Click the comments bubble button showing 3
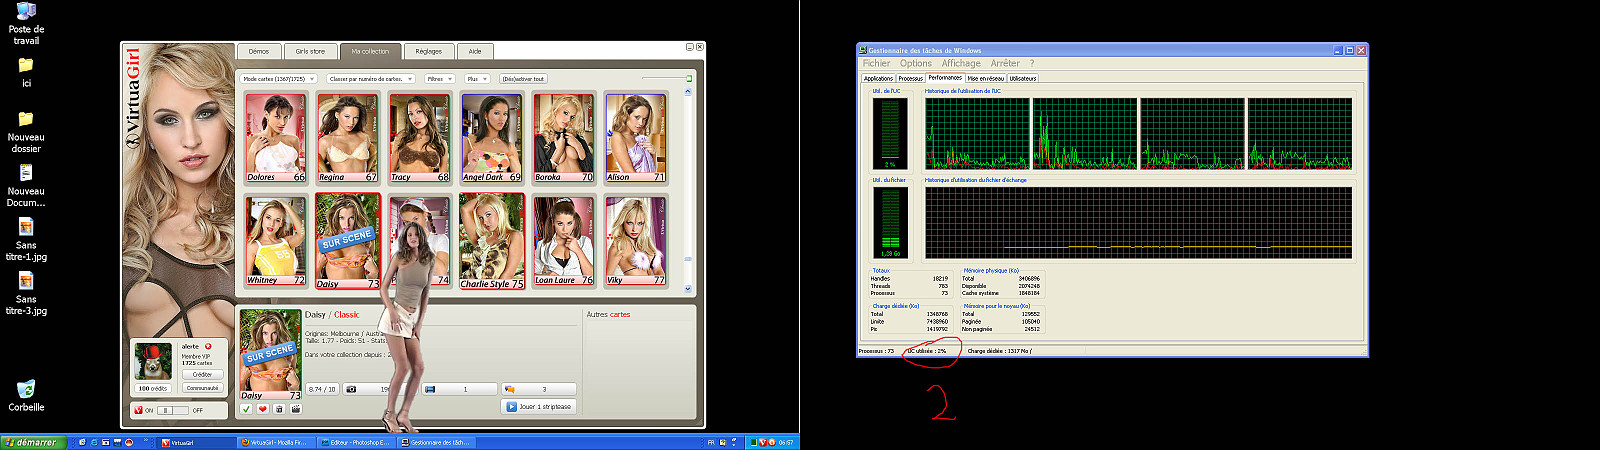This screenshot has height=450, width=1600. [x=538, y=389]
